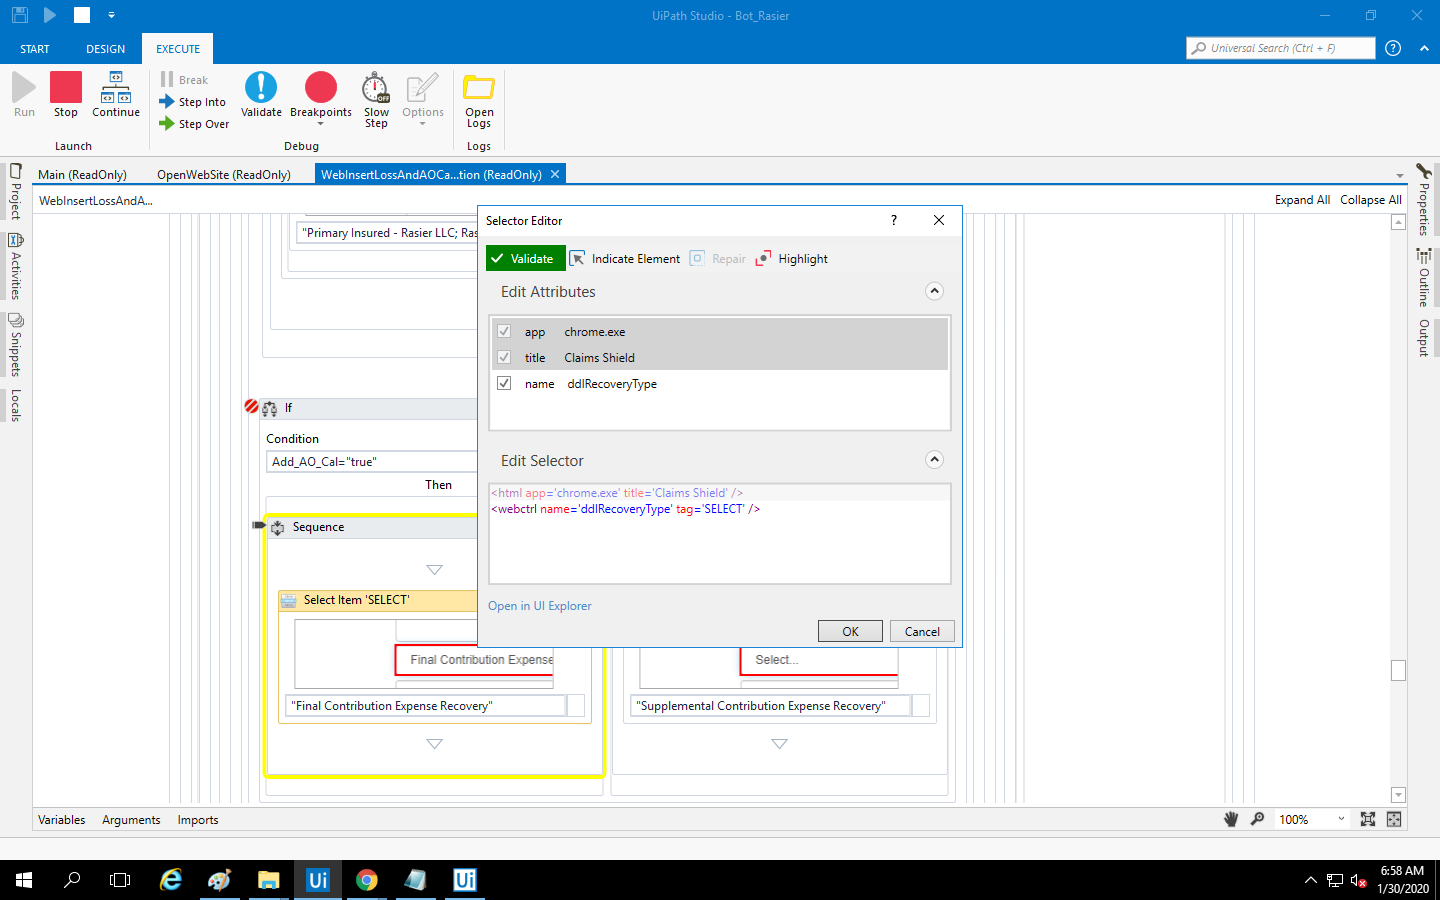
Task: Open the Main (ReadOnly) document tab
Action: click(x=83, y=174)
